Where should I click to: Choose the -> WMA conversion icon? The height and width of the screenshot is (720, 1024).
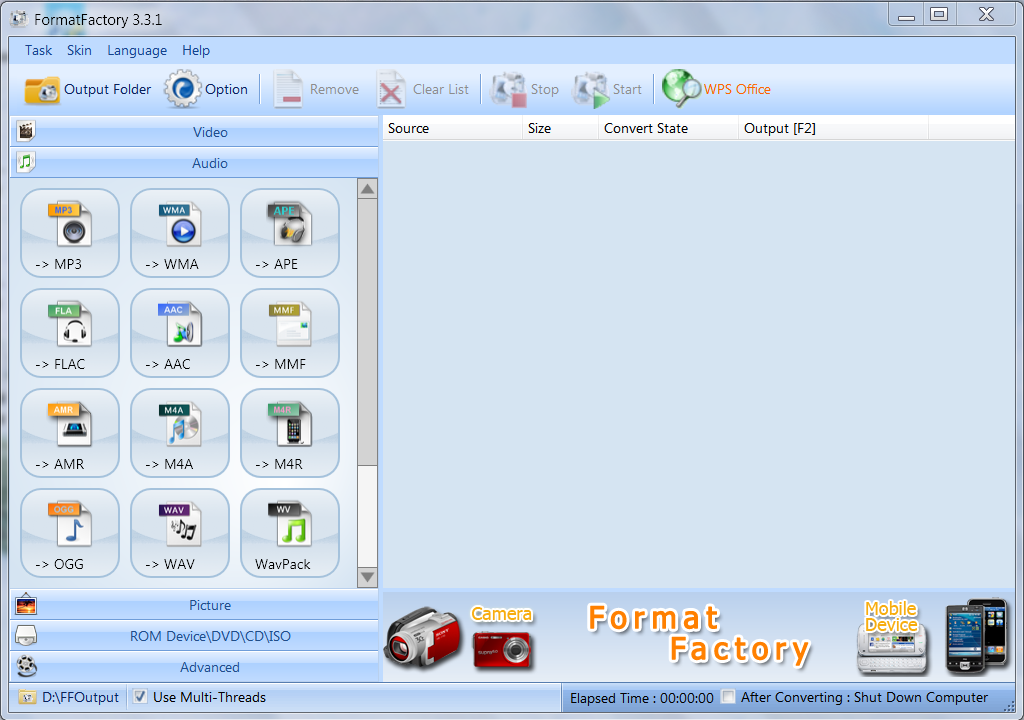pyautogui.click(x=180, y=233)
